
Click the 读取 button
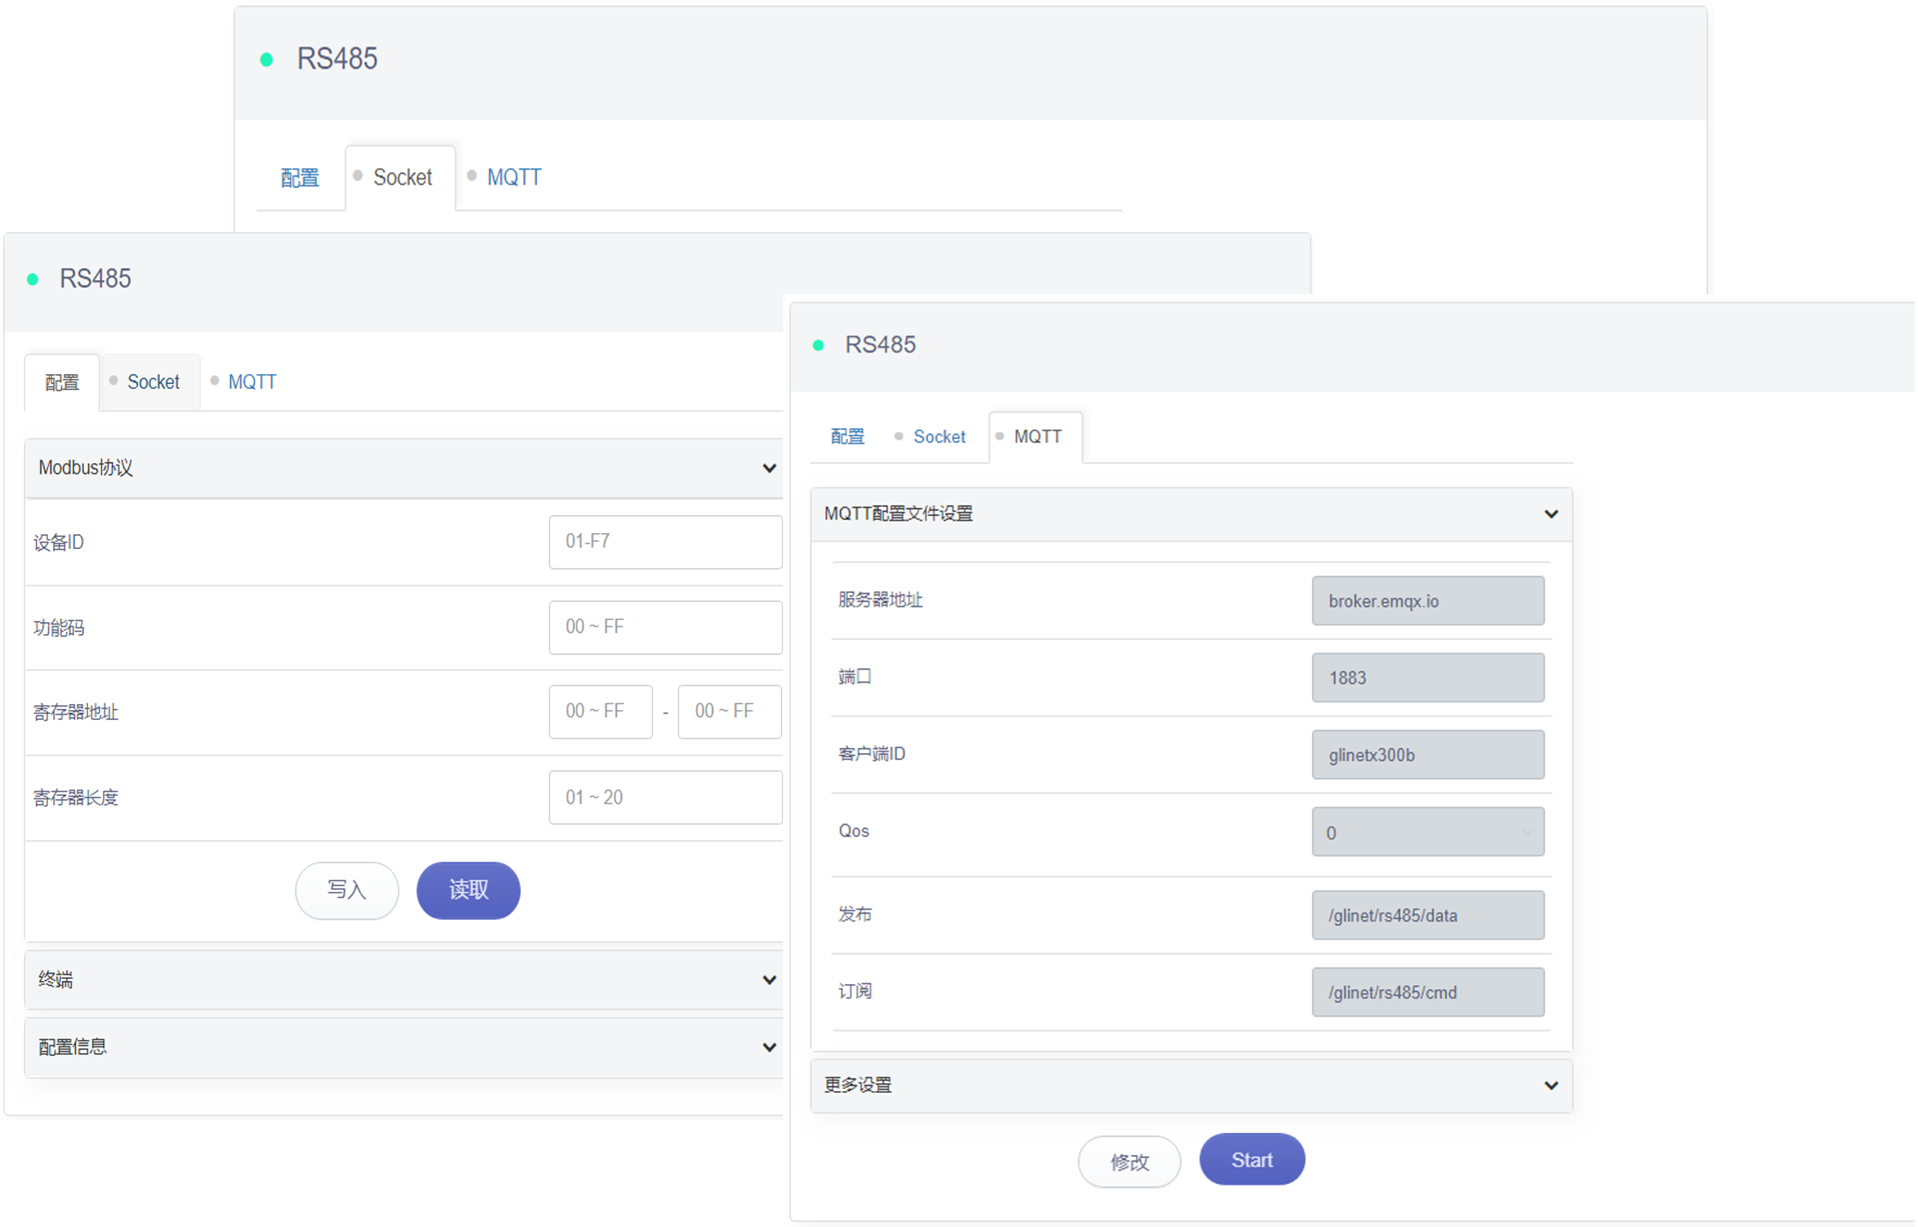468,890
